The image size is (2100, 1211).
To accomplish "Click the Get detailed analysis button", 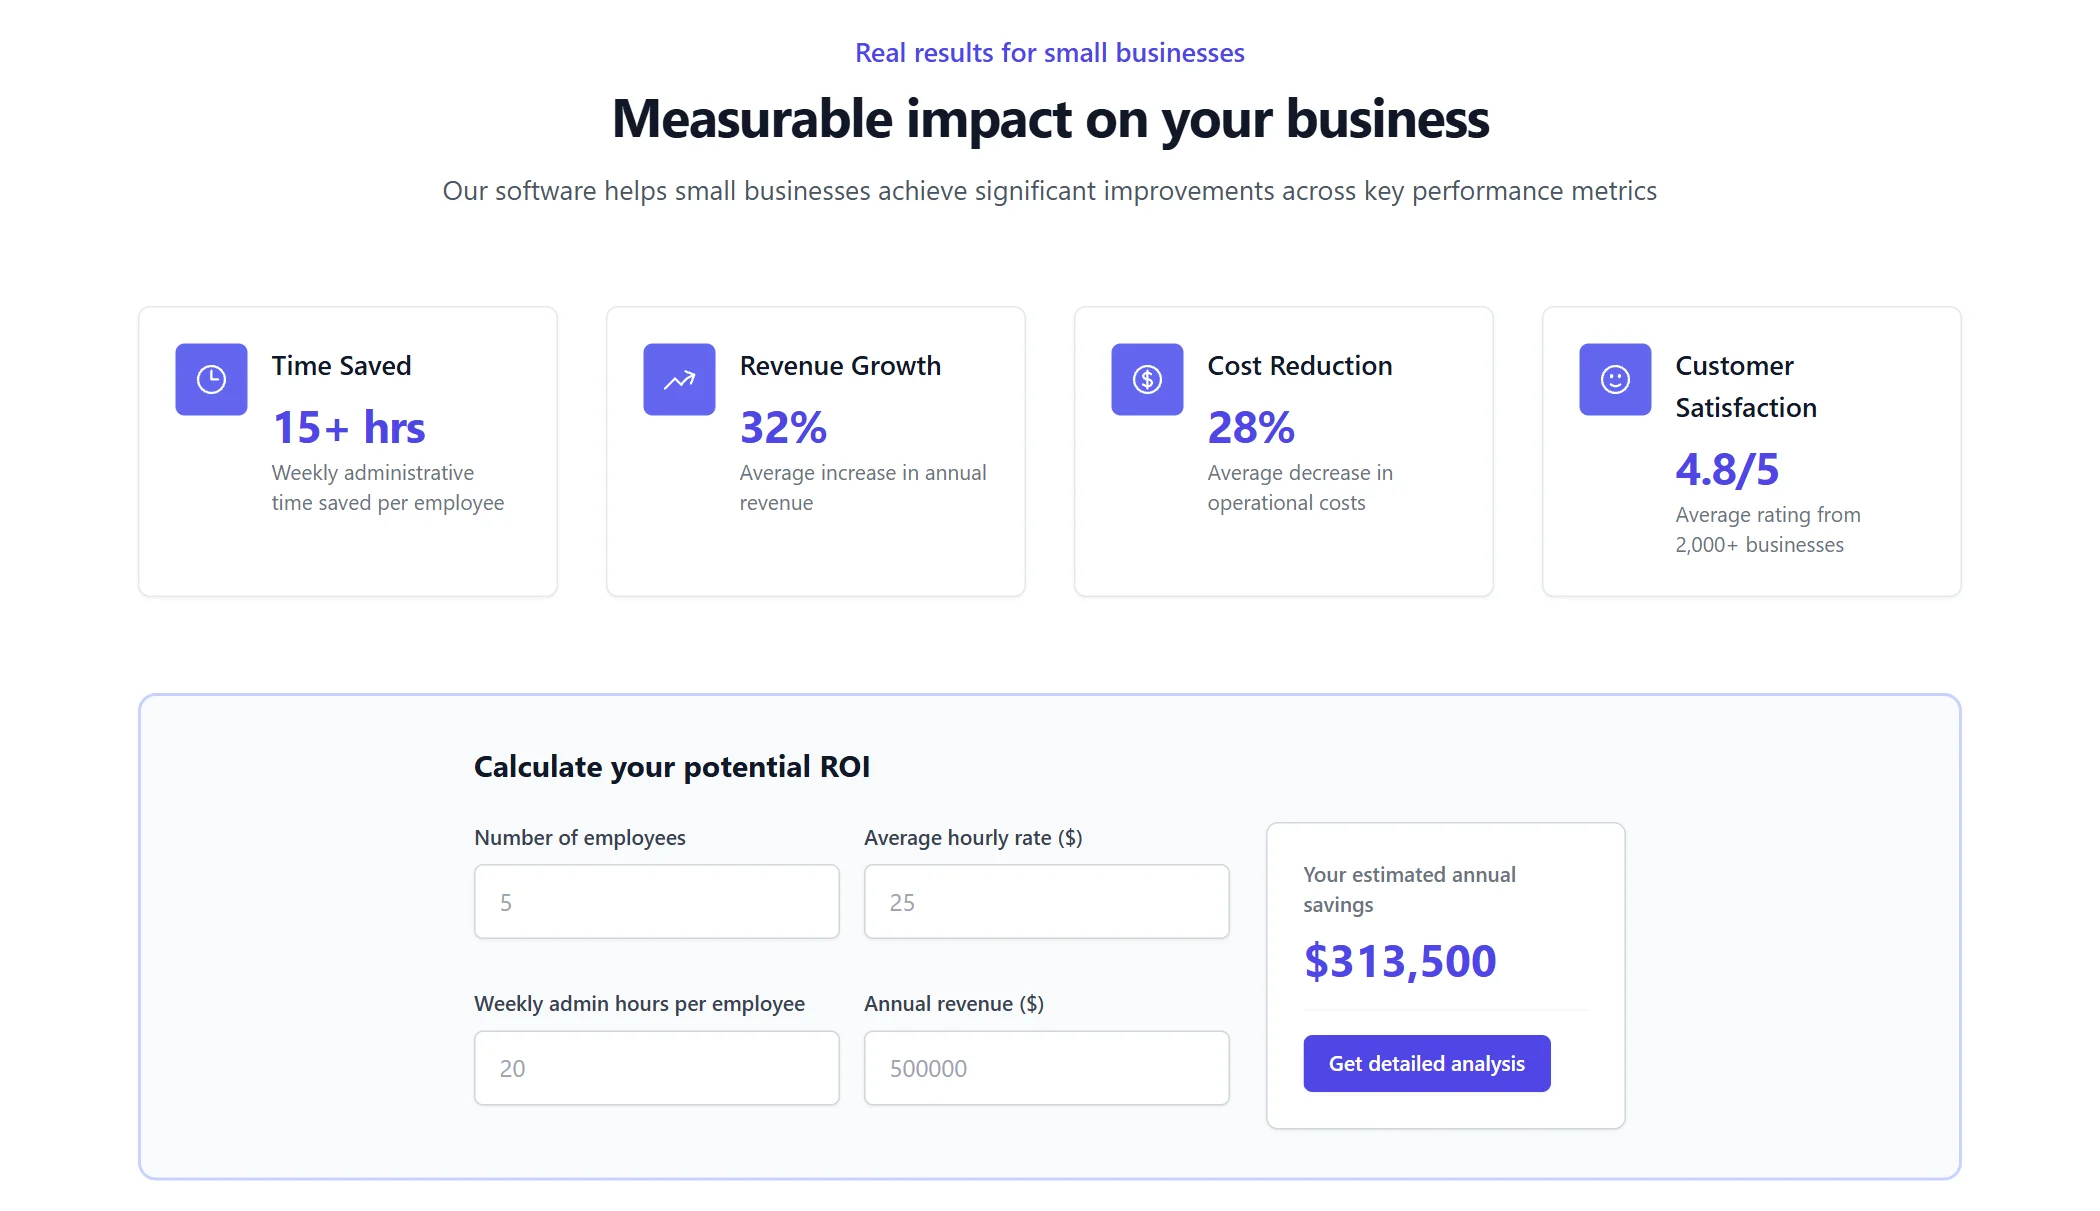I will click(x=1427, y=1063).
